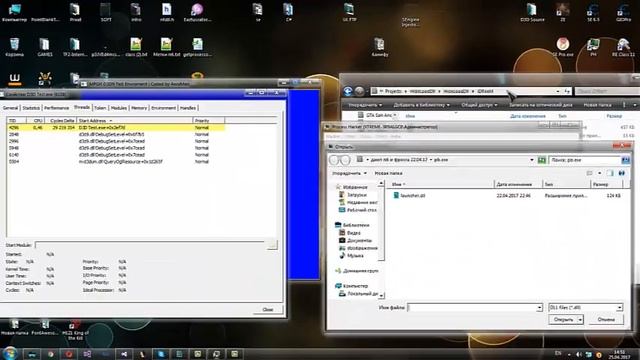Click refresh icon beside dialog address bar
This screenshot has height=360, width=640.
tap(542, 160)
